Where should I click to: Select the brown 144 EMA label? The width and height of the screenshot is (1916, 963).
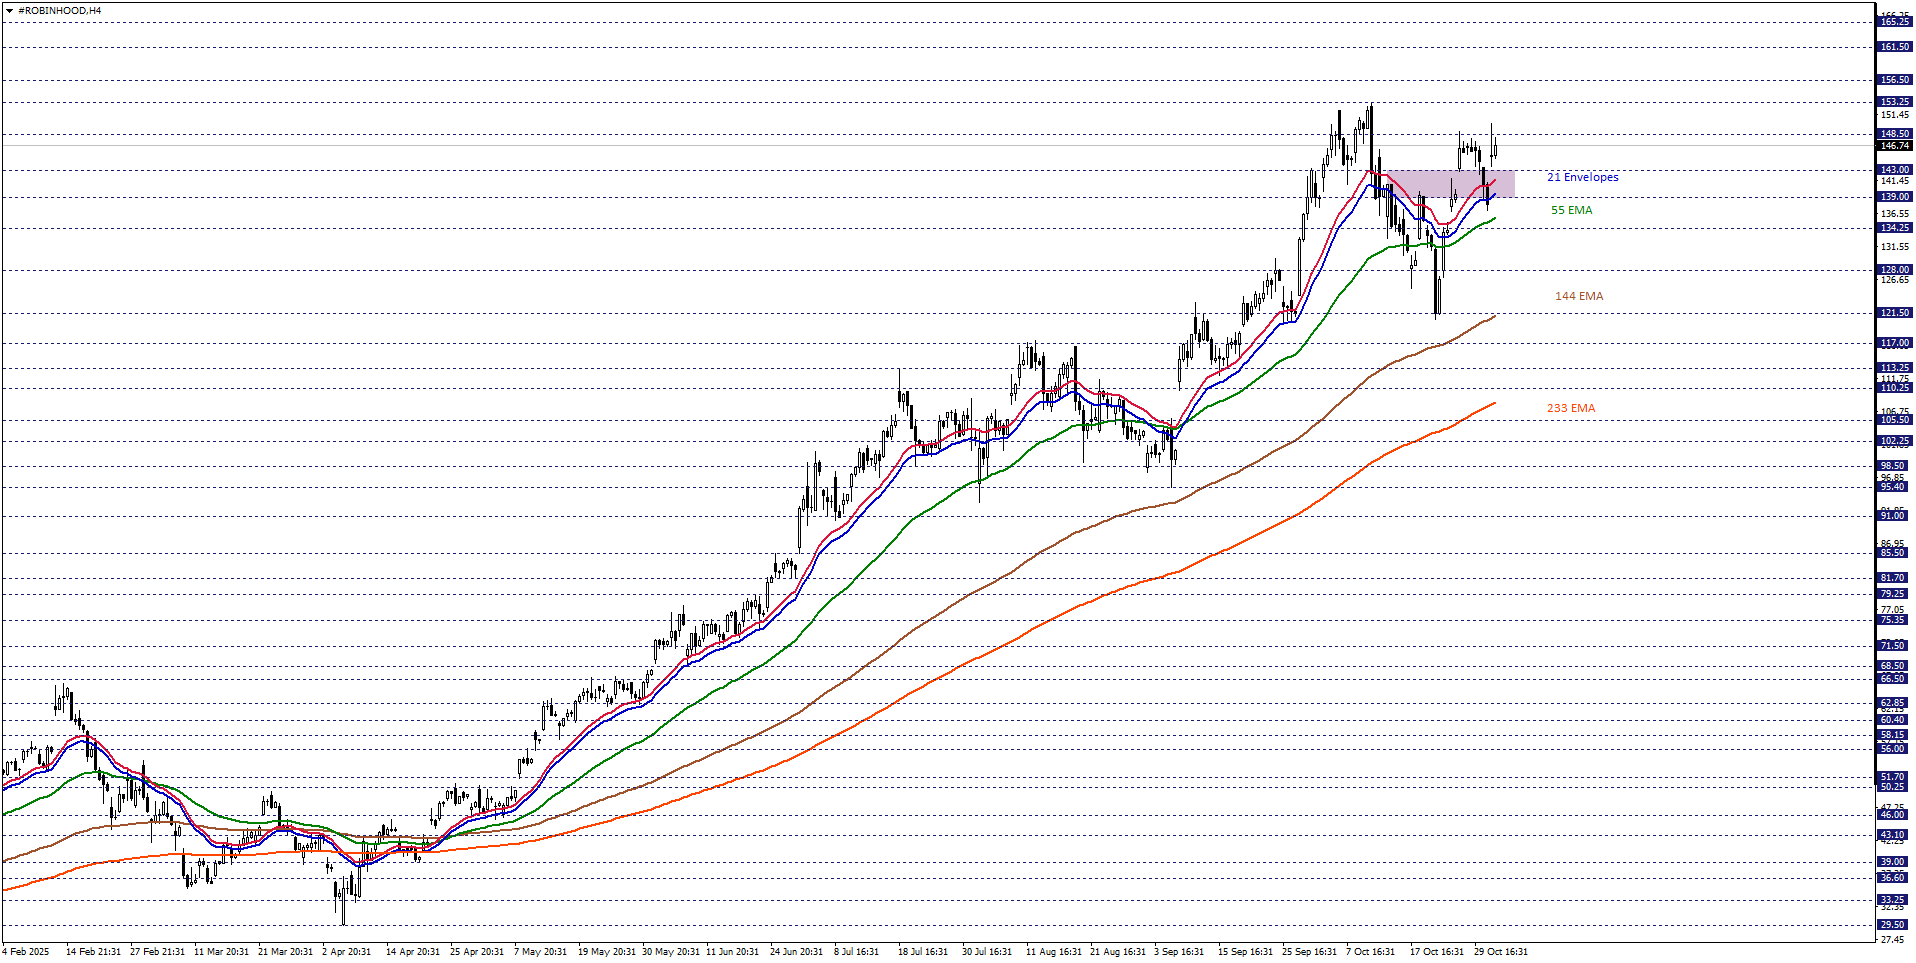click(1578, 296)
